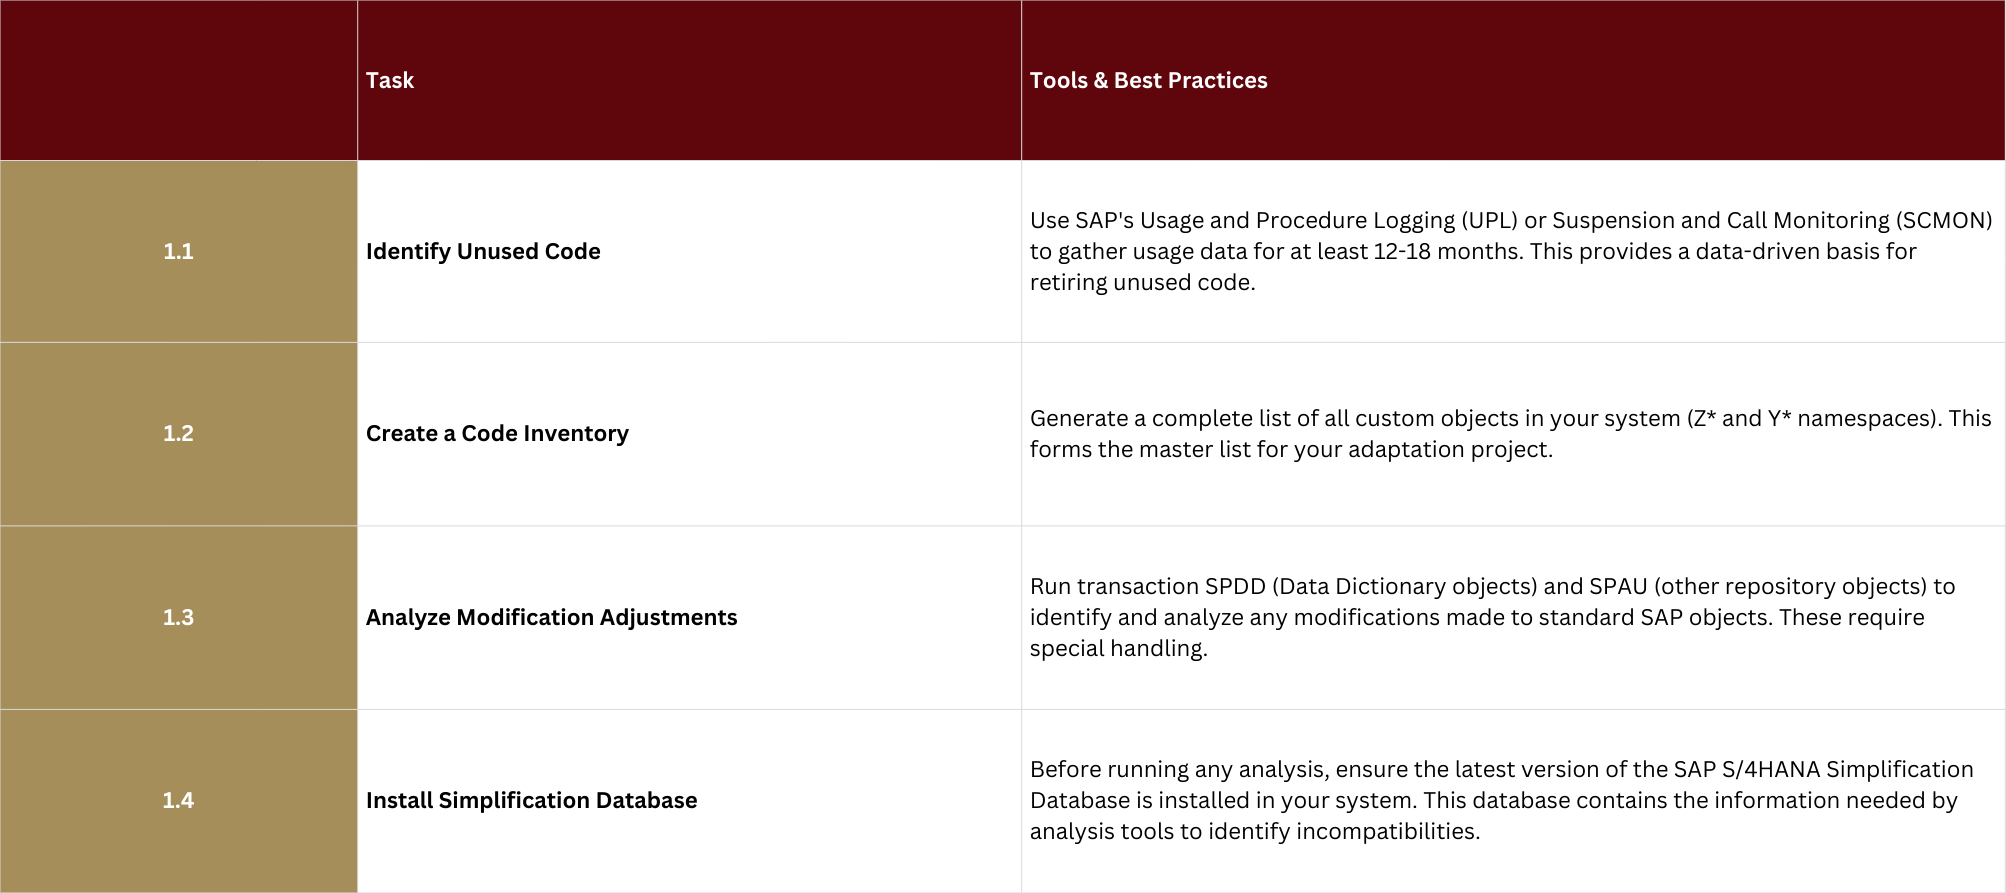
Task: Click the Task column header
Action: point(390,81)
